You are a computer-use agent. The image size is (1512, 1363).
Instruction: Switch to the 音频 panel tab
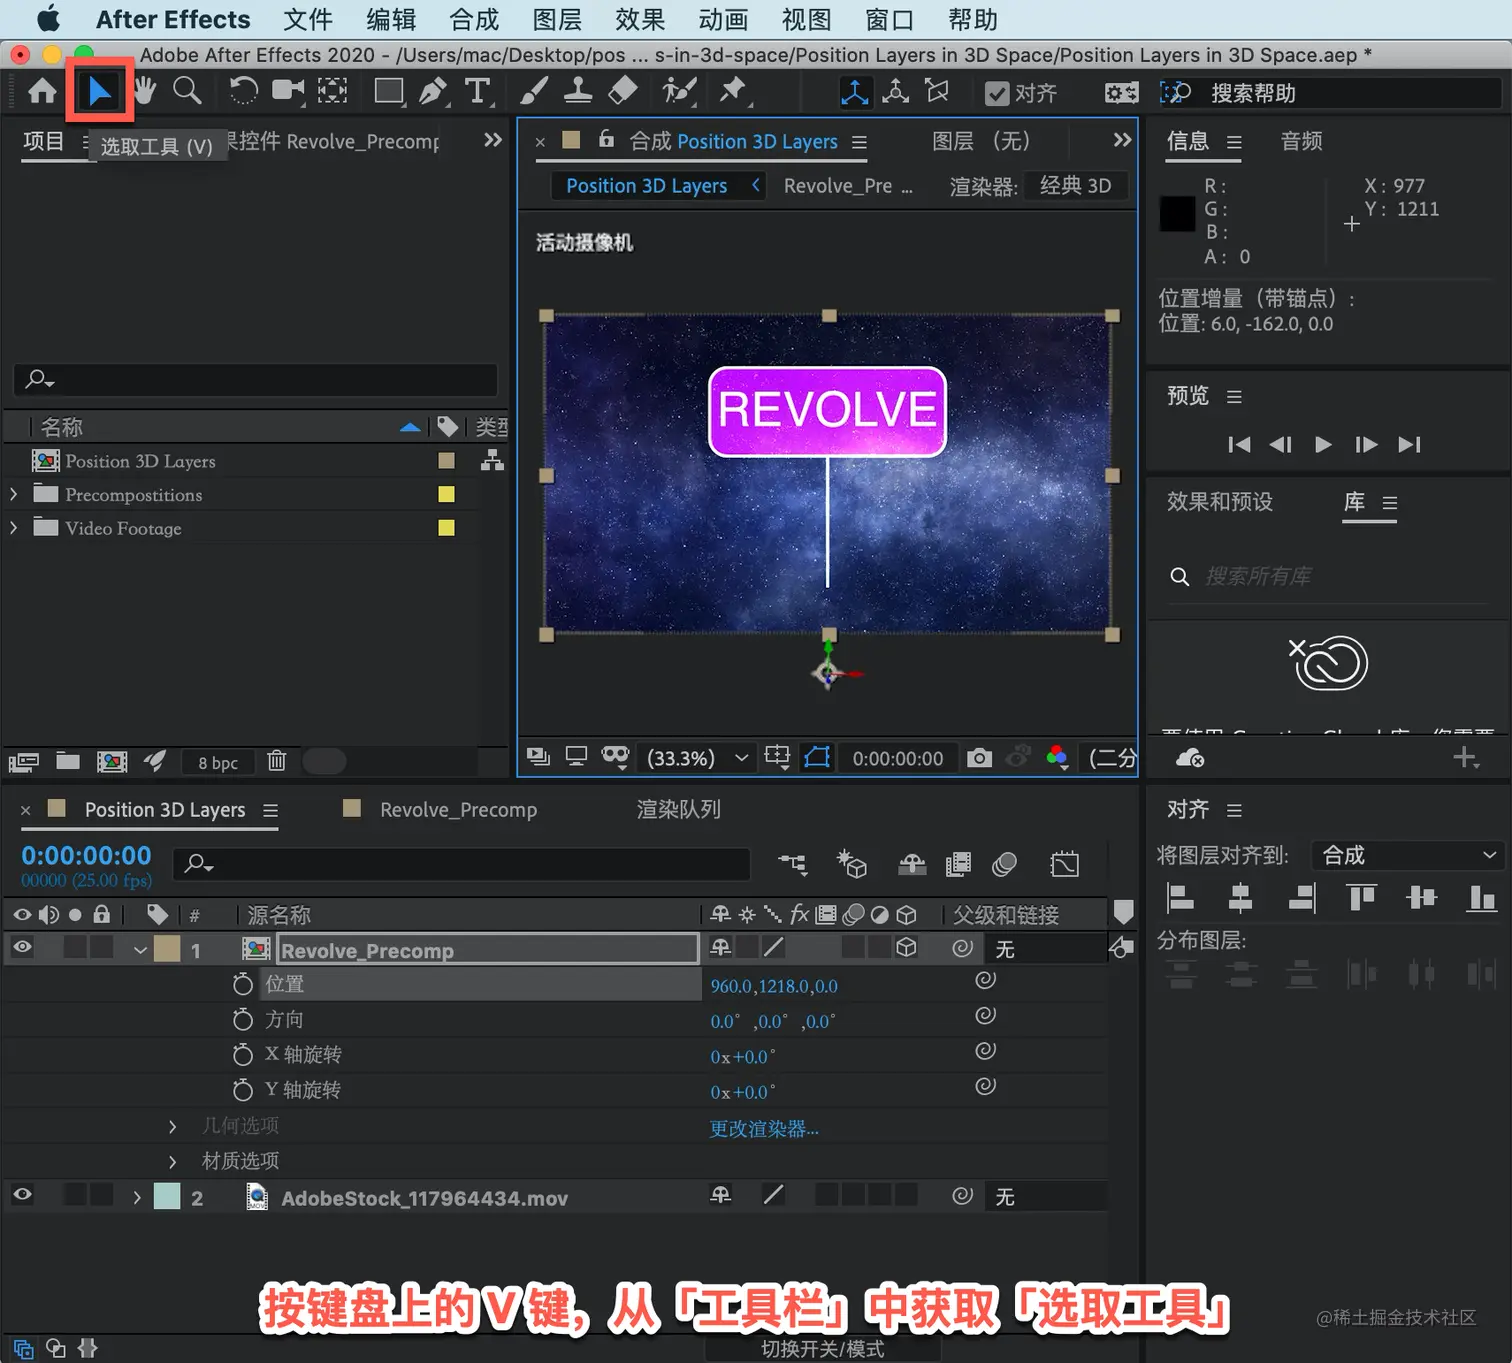point(1301,141)
